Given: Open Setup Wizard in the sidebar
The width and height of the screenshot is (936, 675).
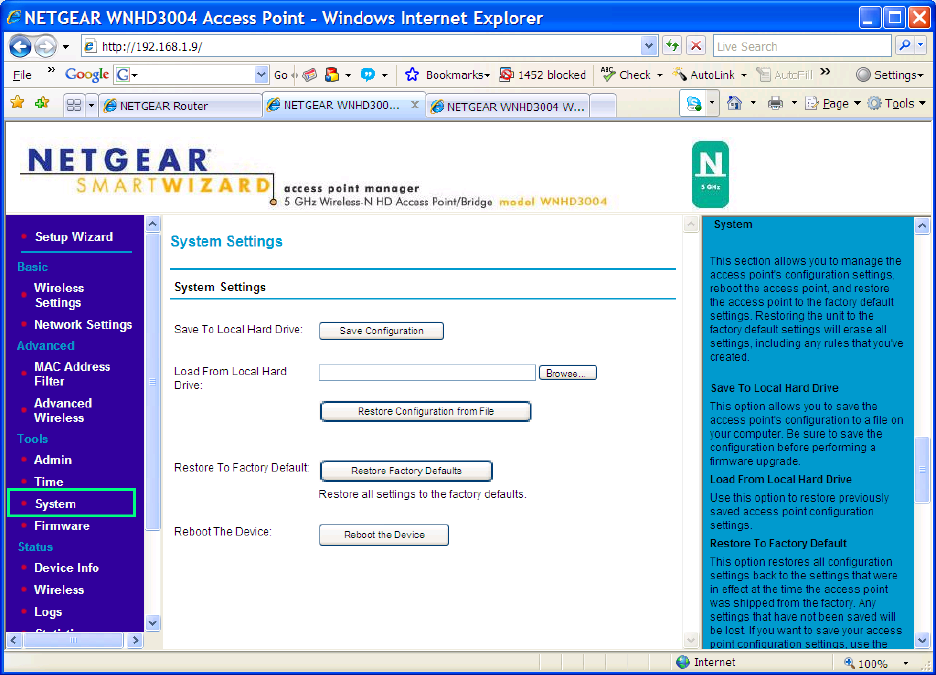Looking at the screenshot, I should 73,237.
